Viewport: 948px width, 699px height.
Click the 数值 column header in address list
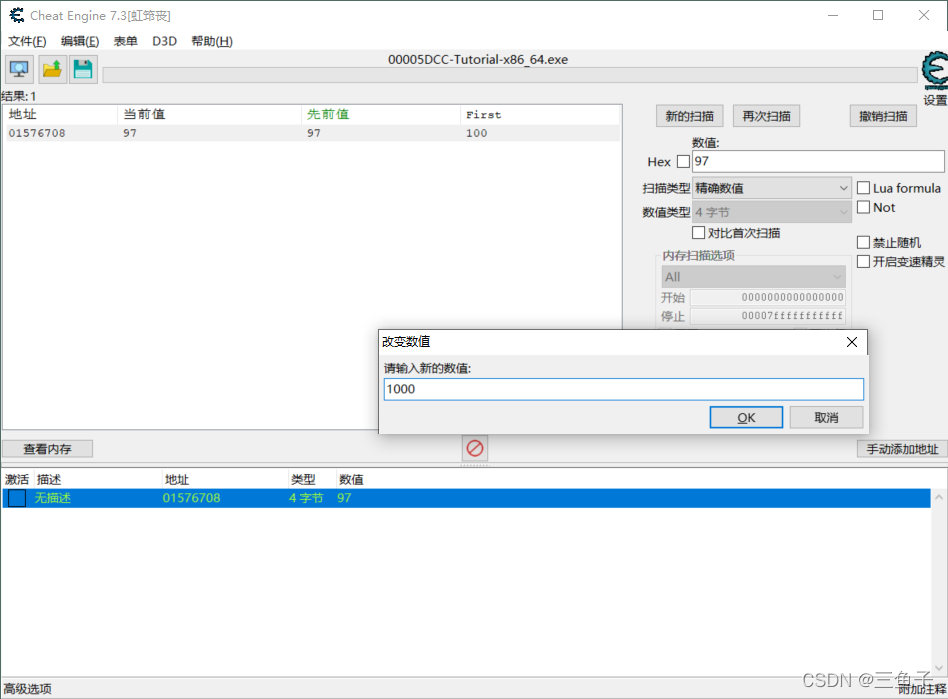pos(351,480)
